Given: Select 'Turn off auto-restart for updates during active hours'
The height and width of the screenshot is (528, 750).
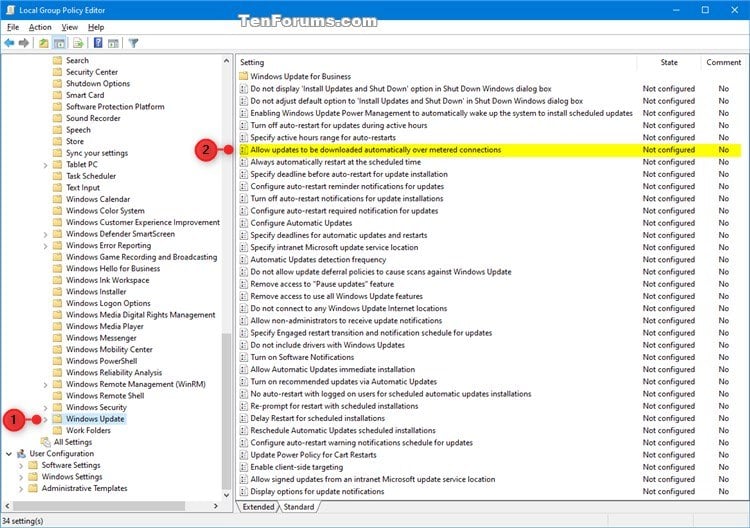Looking at the screenshot, I should 339,125.
